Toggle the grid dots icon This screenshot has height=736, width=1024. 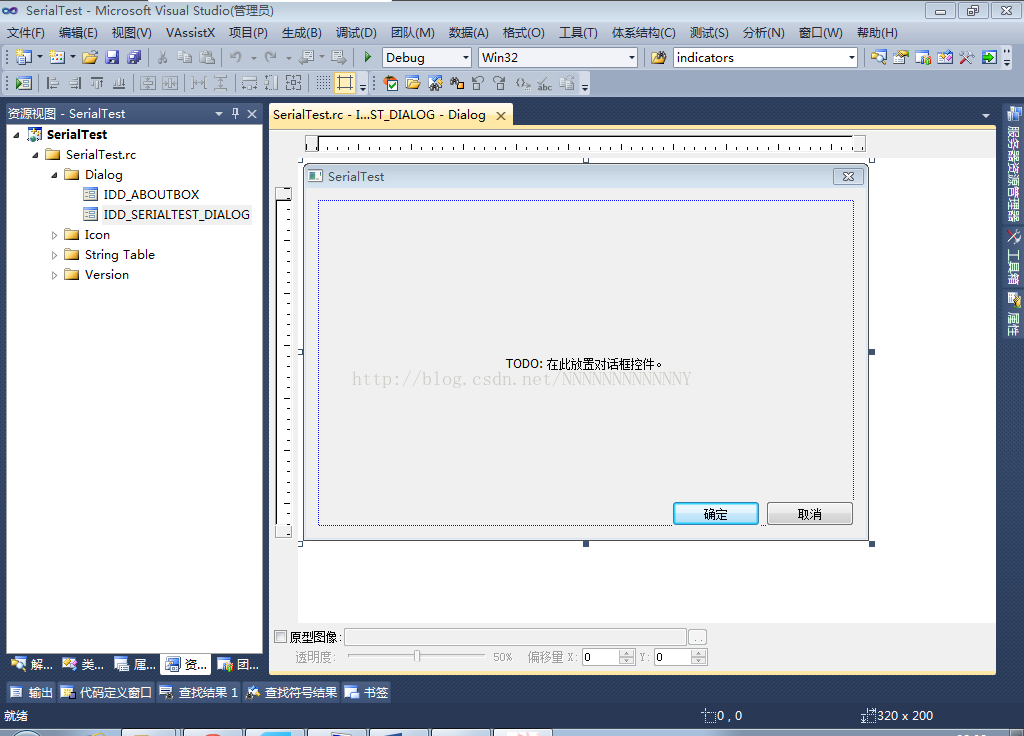tap(323, 83)
